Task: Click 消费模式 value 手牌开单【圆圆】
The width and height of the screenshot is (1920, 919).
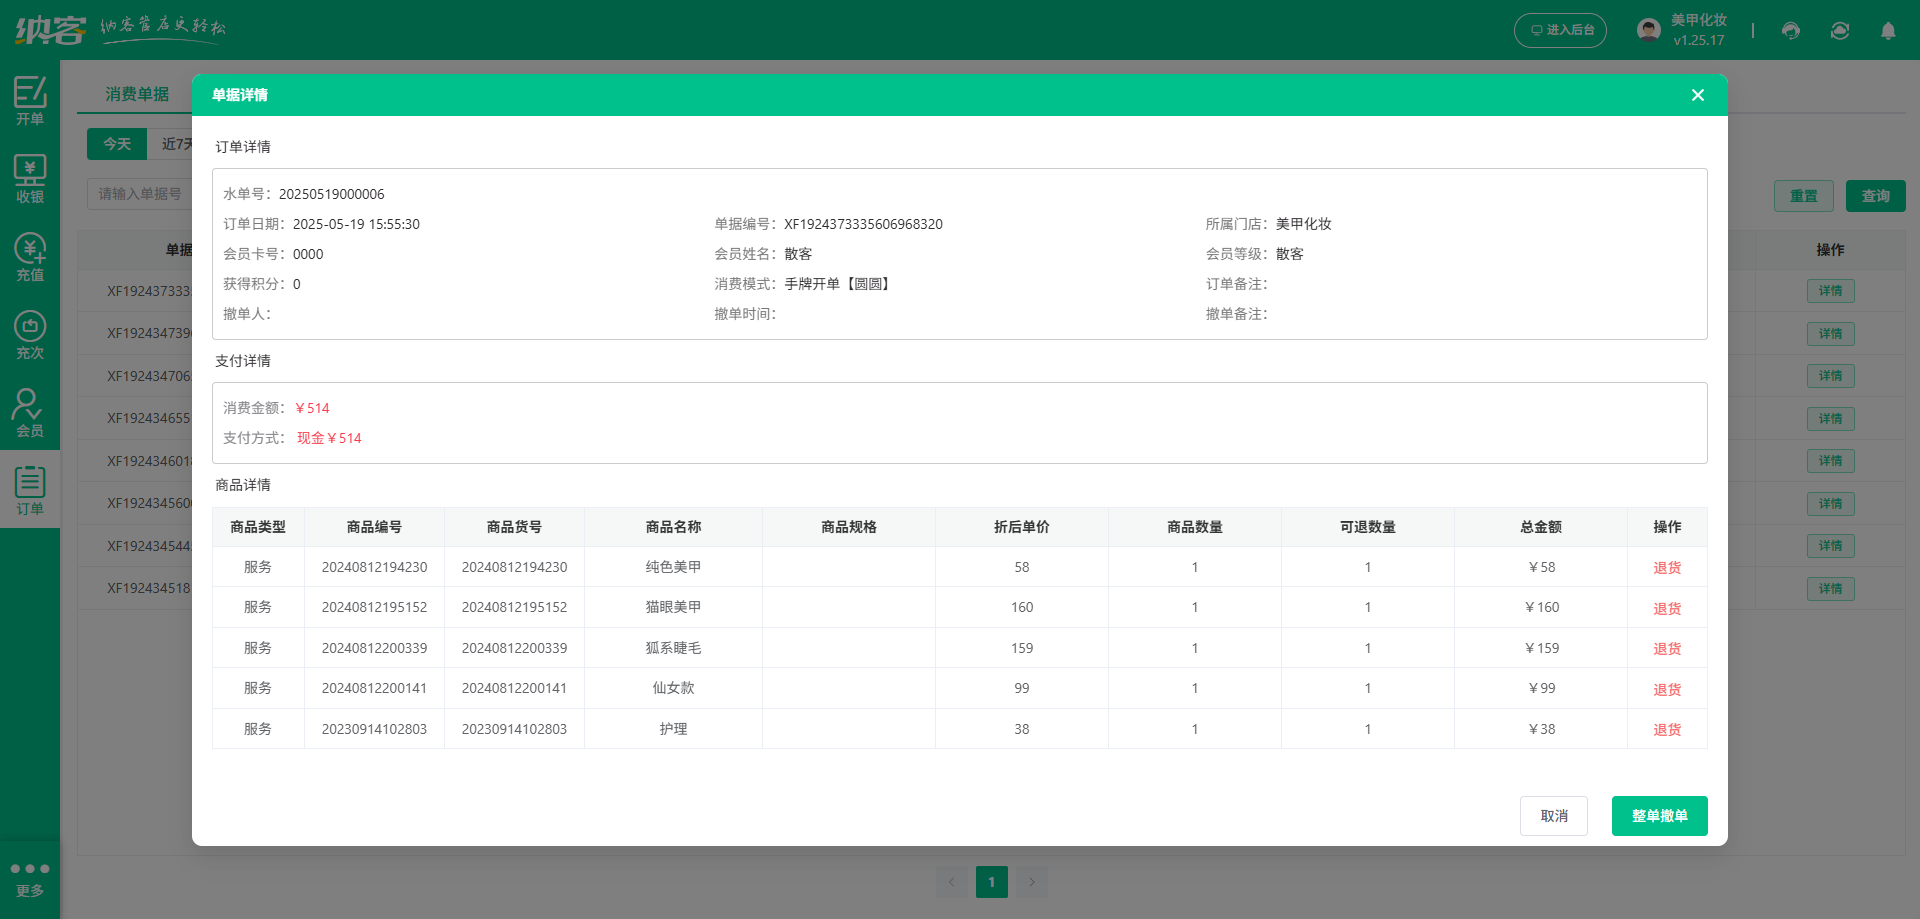Action: 838,284
